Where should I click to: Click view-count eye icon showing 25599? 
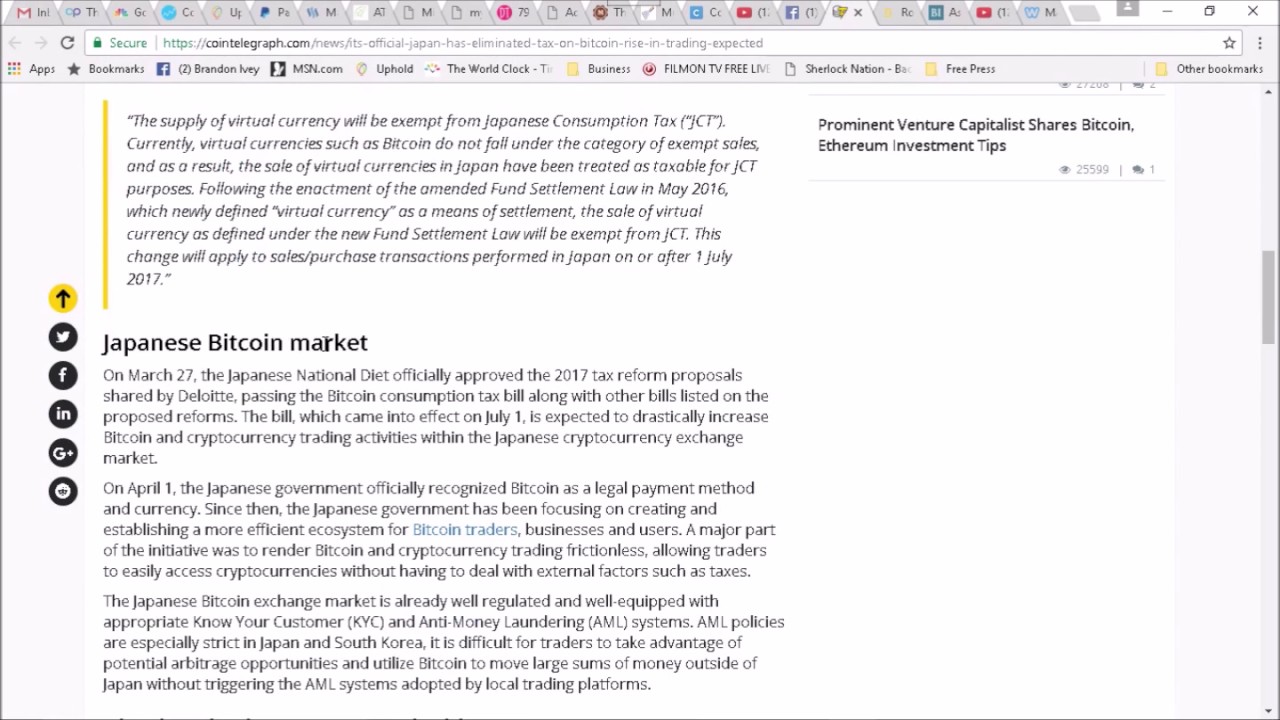coord(1064,170)
